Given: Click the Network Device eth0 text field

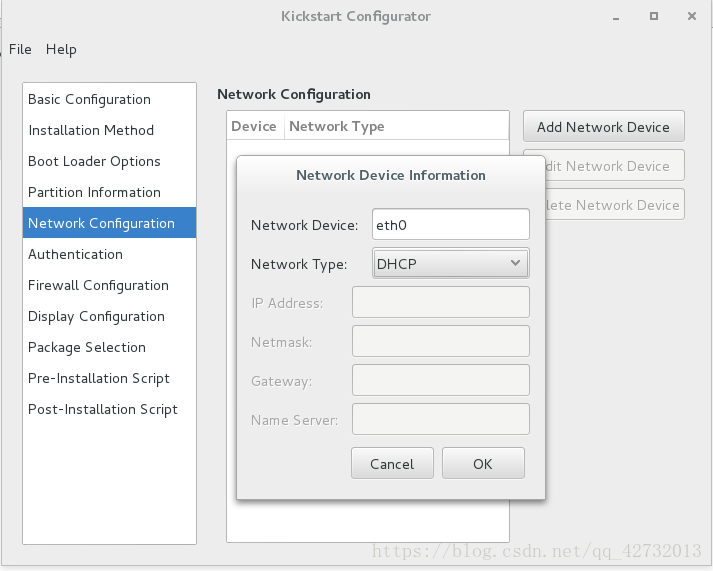Looking at the screenshot, I should click(x=451, y=224).
